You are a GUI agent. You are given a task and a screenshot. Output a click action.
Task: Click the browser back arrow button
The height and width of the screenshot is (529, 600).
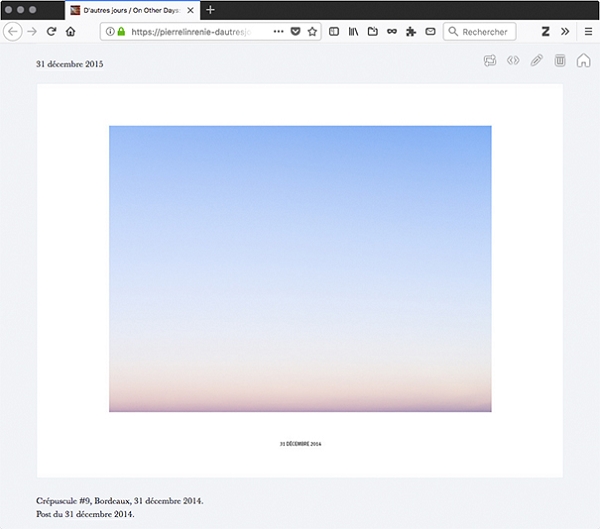click(x=13, y=32)
